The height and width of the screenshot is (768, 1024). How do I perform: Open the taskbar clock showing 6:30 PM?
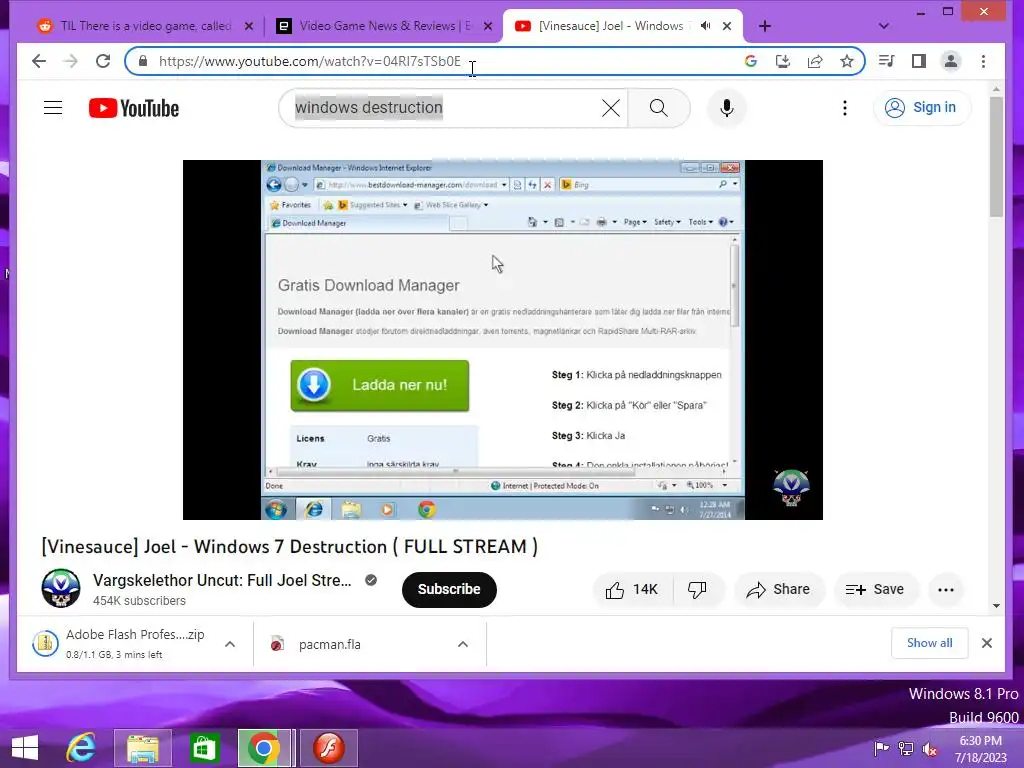980,749
